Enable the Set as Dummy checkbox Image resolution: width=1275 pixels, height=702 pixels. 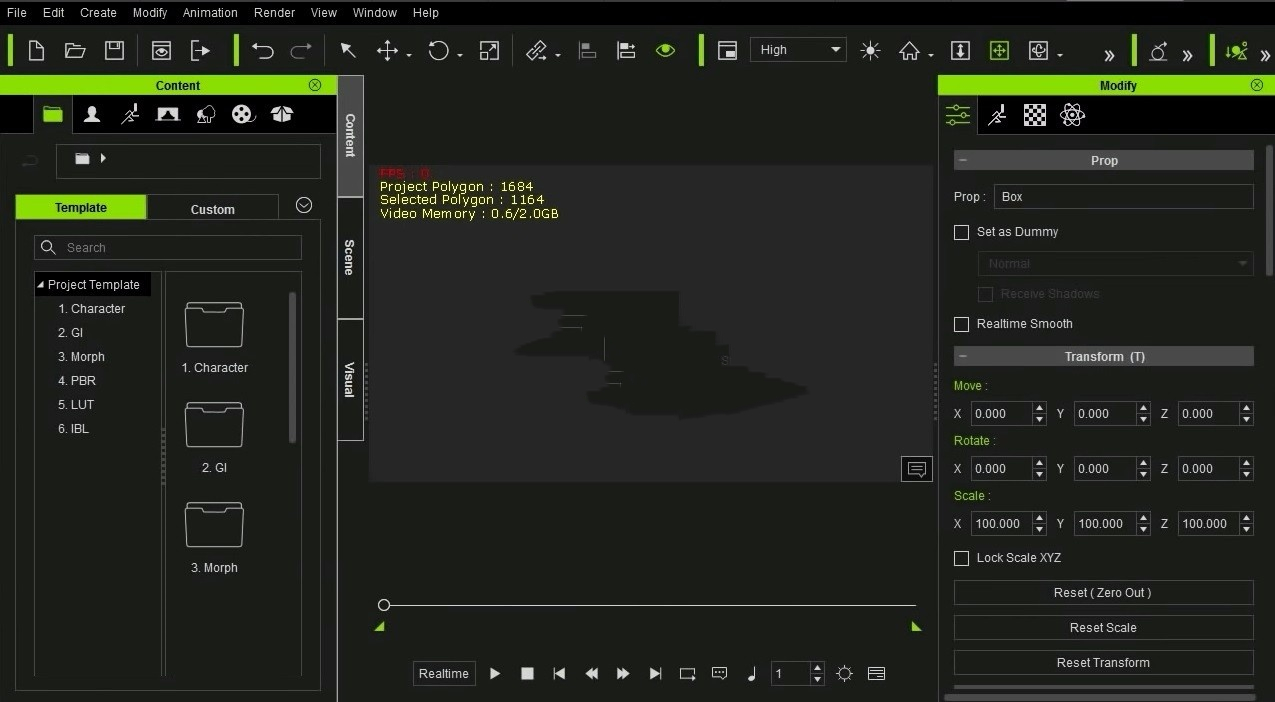[x=961, y=232]
